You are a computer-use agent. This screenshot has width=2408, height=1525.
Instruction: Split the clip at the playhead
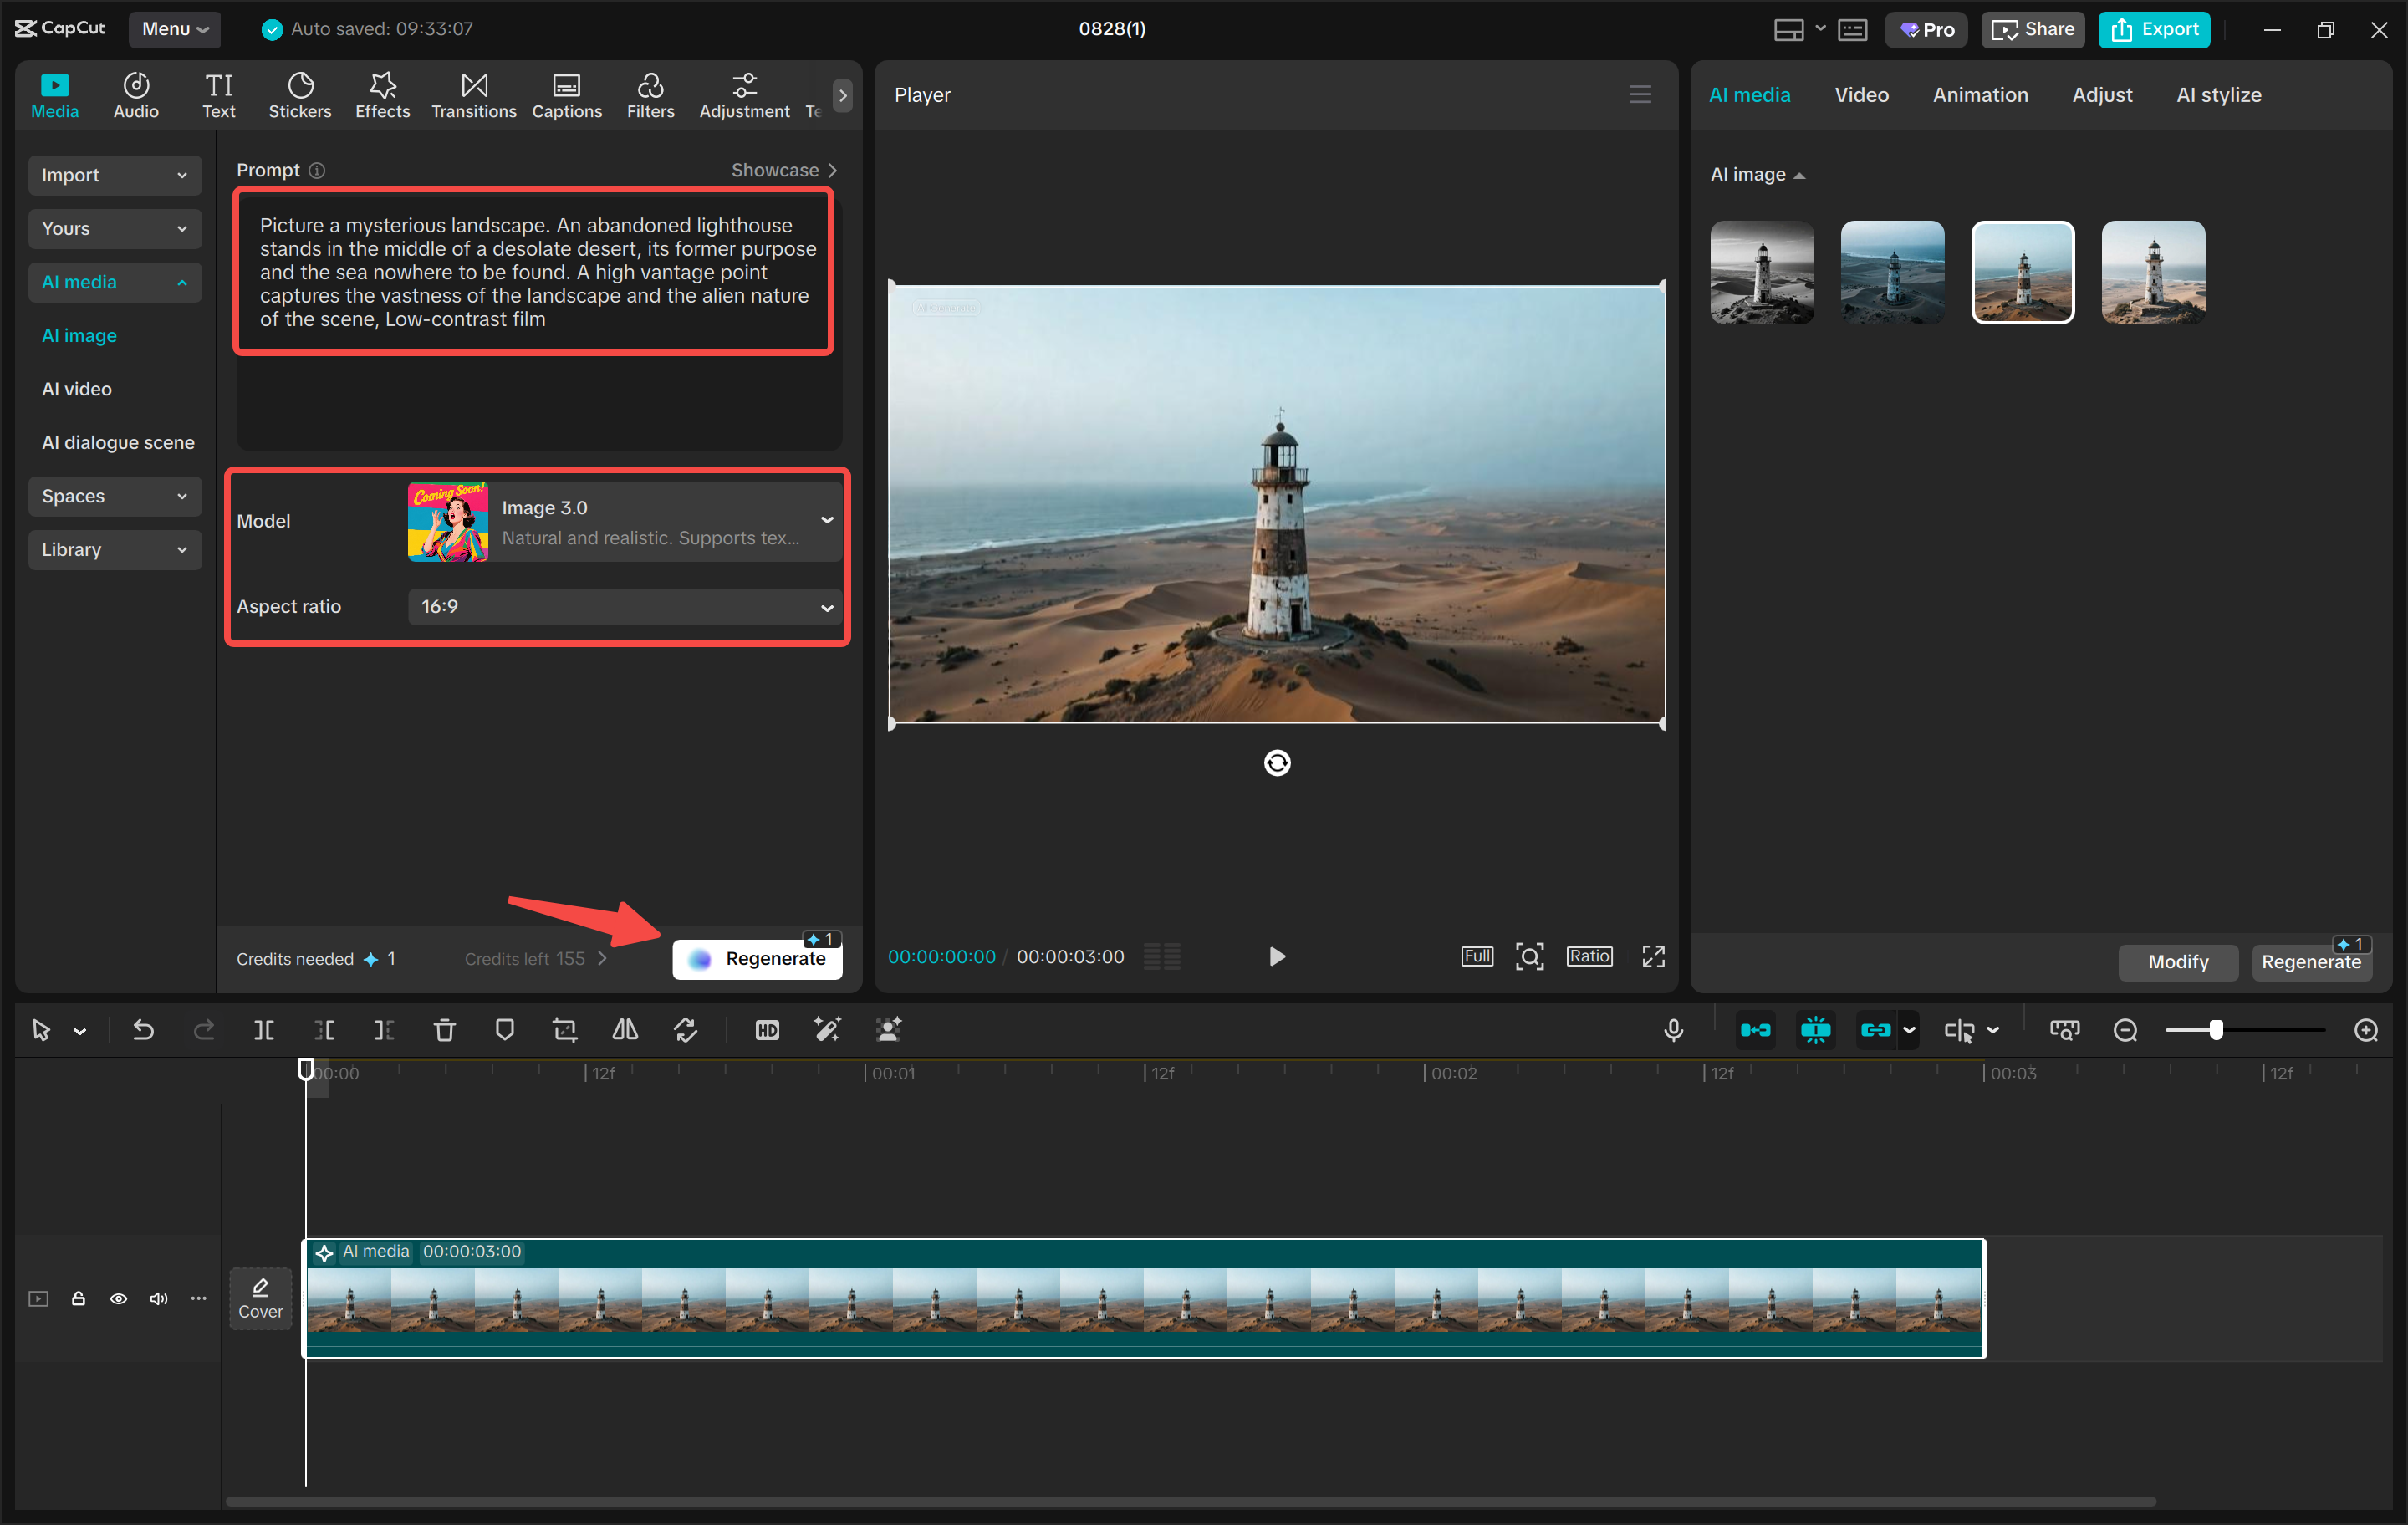pos(264,1030)
